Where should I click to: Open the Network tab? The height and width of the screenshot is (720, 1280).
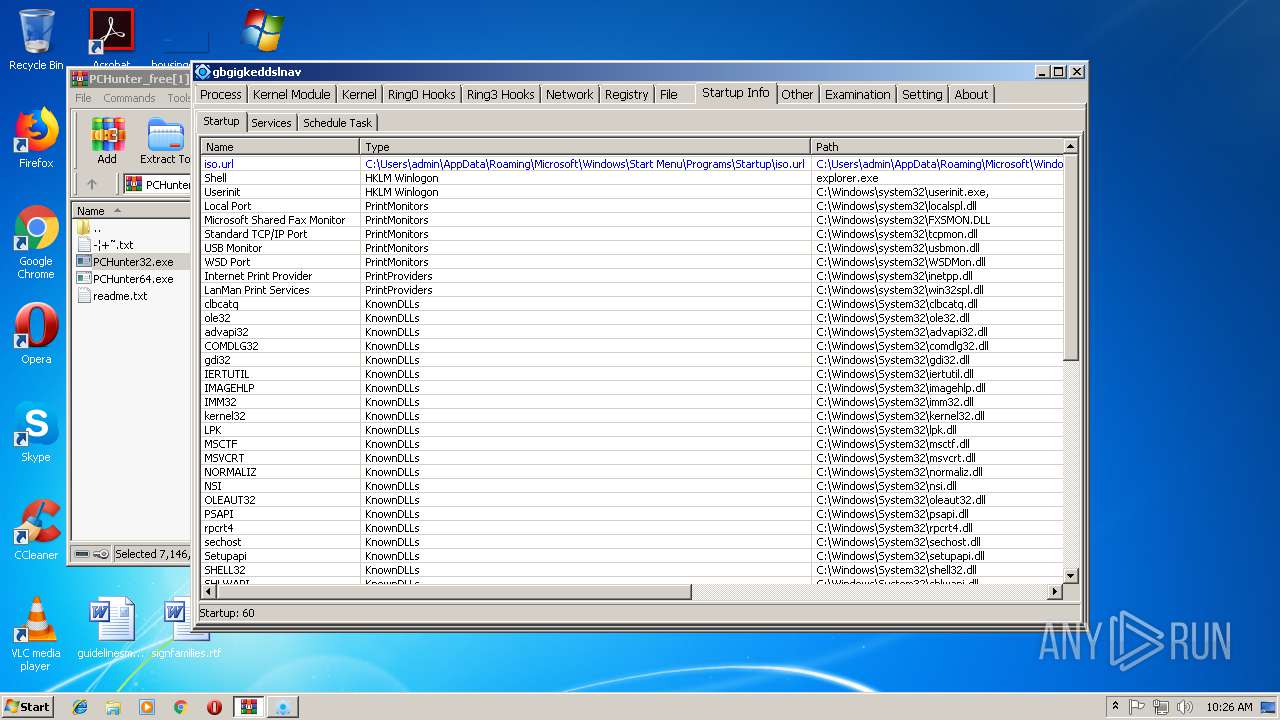click(x=569, y=94)
